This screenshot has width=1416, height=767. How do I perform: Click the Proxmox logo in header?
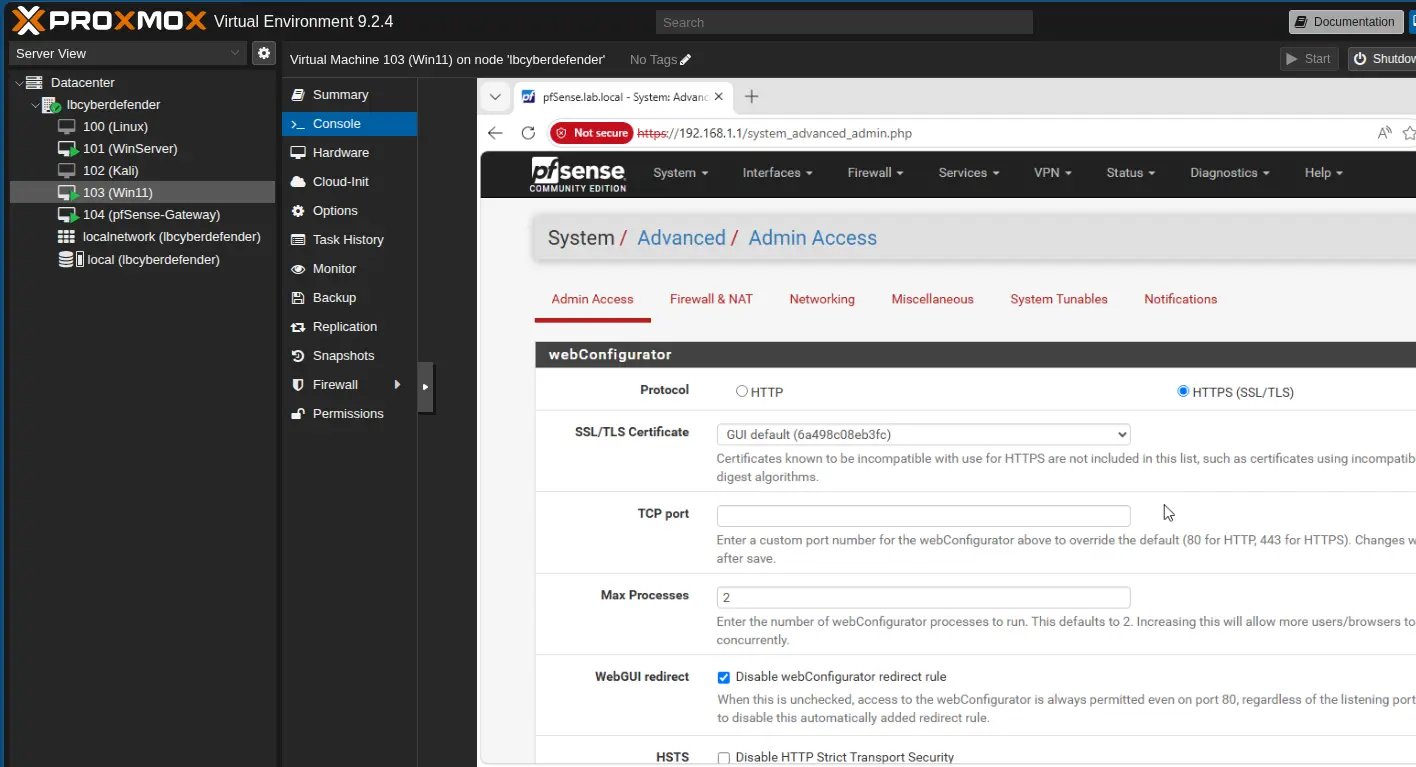coord(109,21)
